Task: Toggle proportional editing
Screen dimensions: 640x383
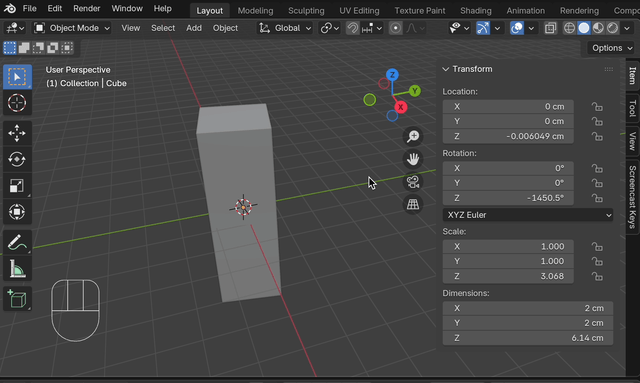Action: click(x=395, y=28)
